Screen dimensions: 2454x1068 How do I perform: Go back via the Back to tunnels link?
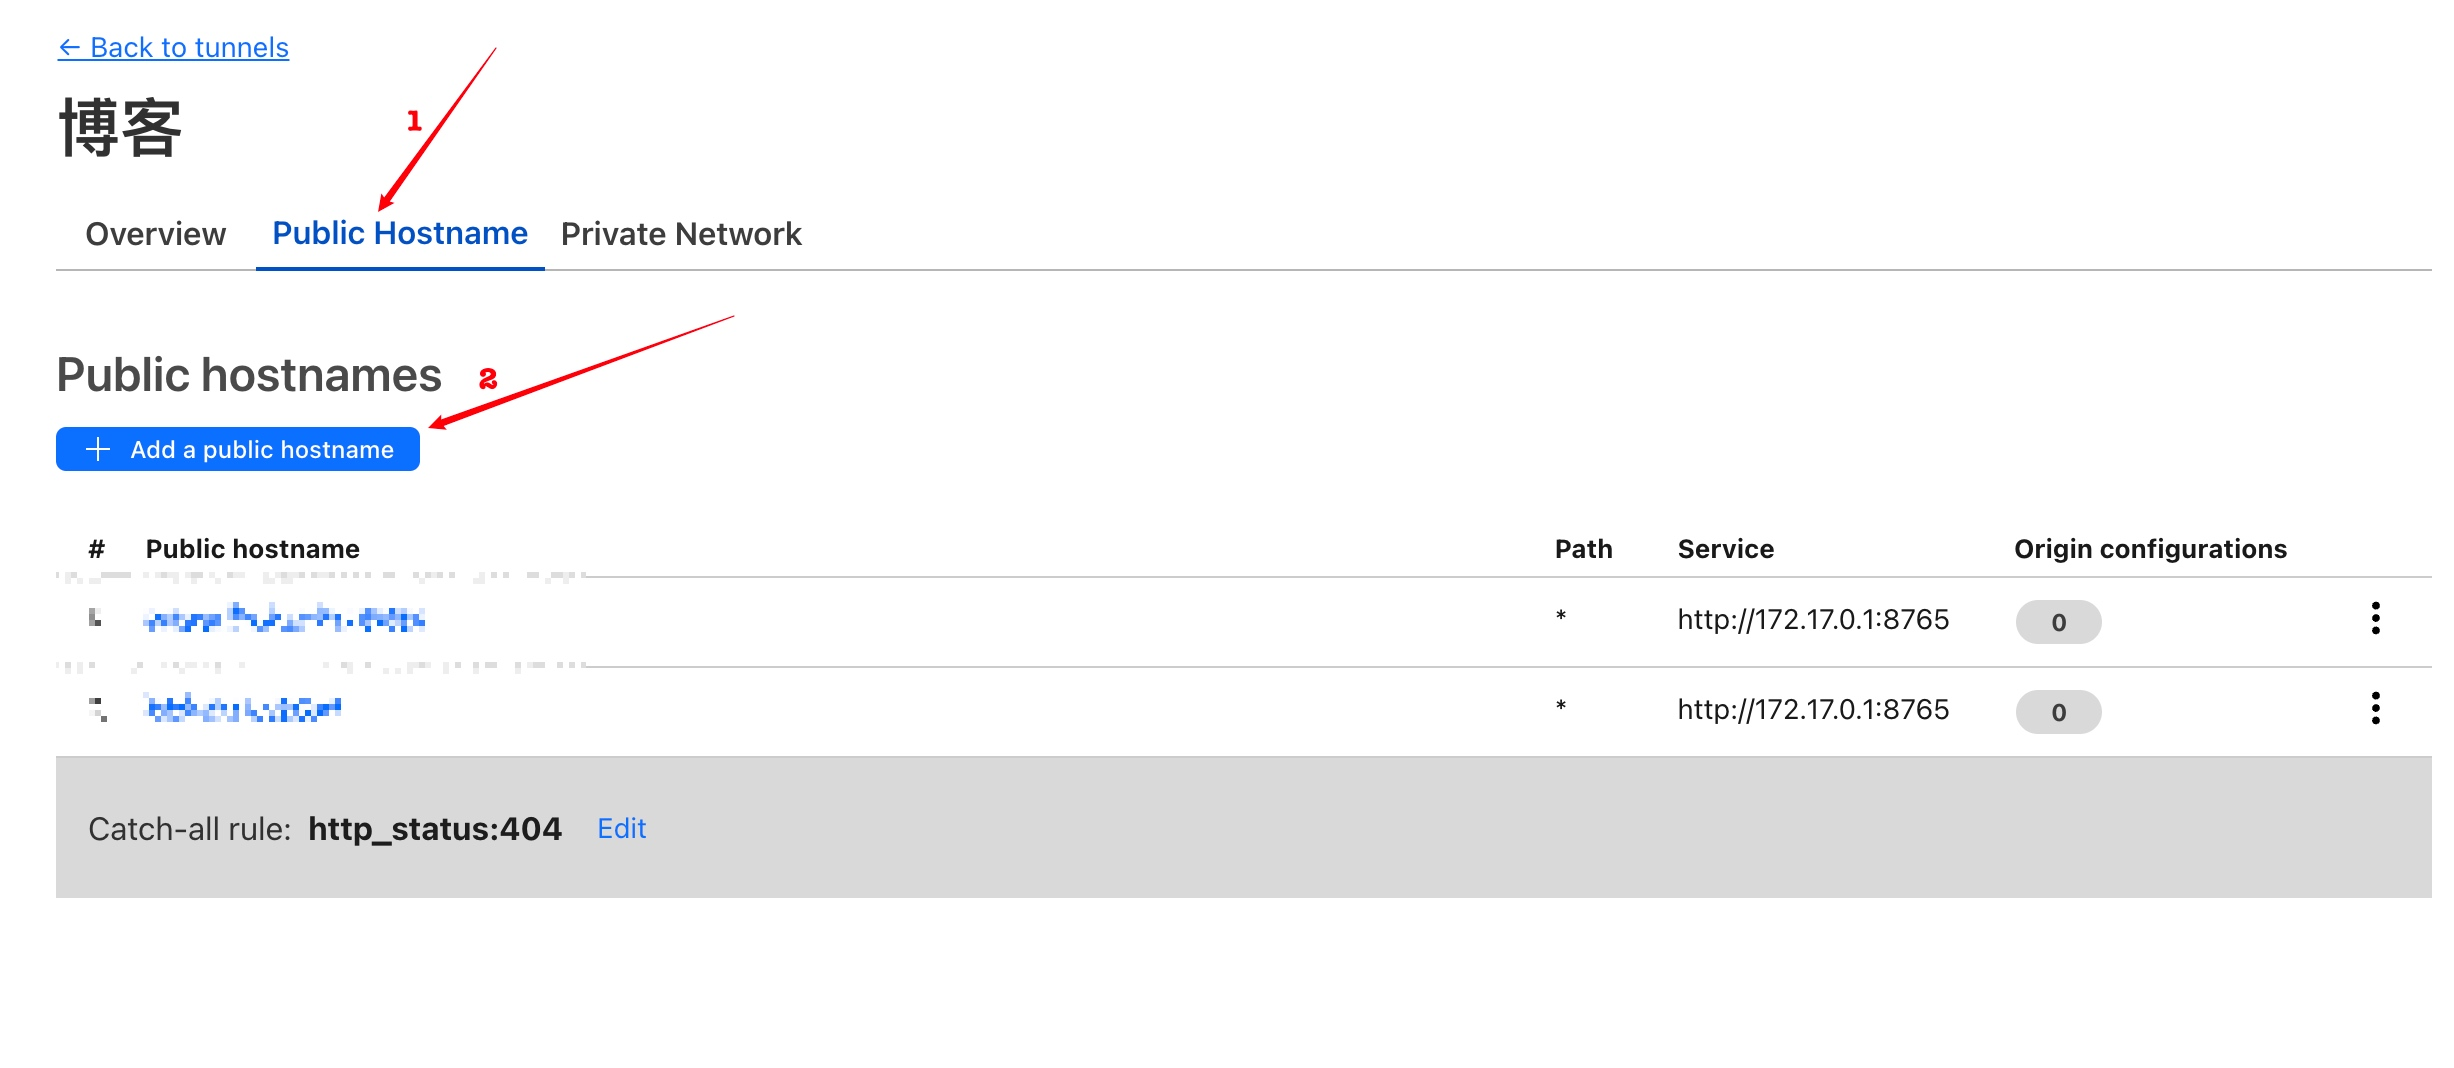(x=189, y=48)
